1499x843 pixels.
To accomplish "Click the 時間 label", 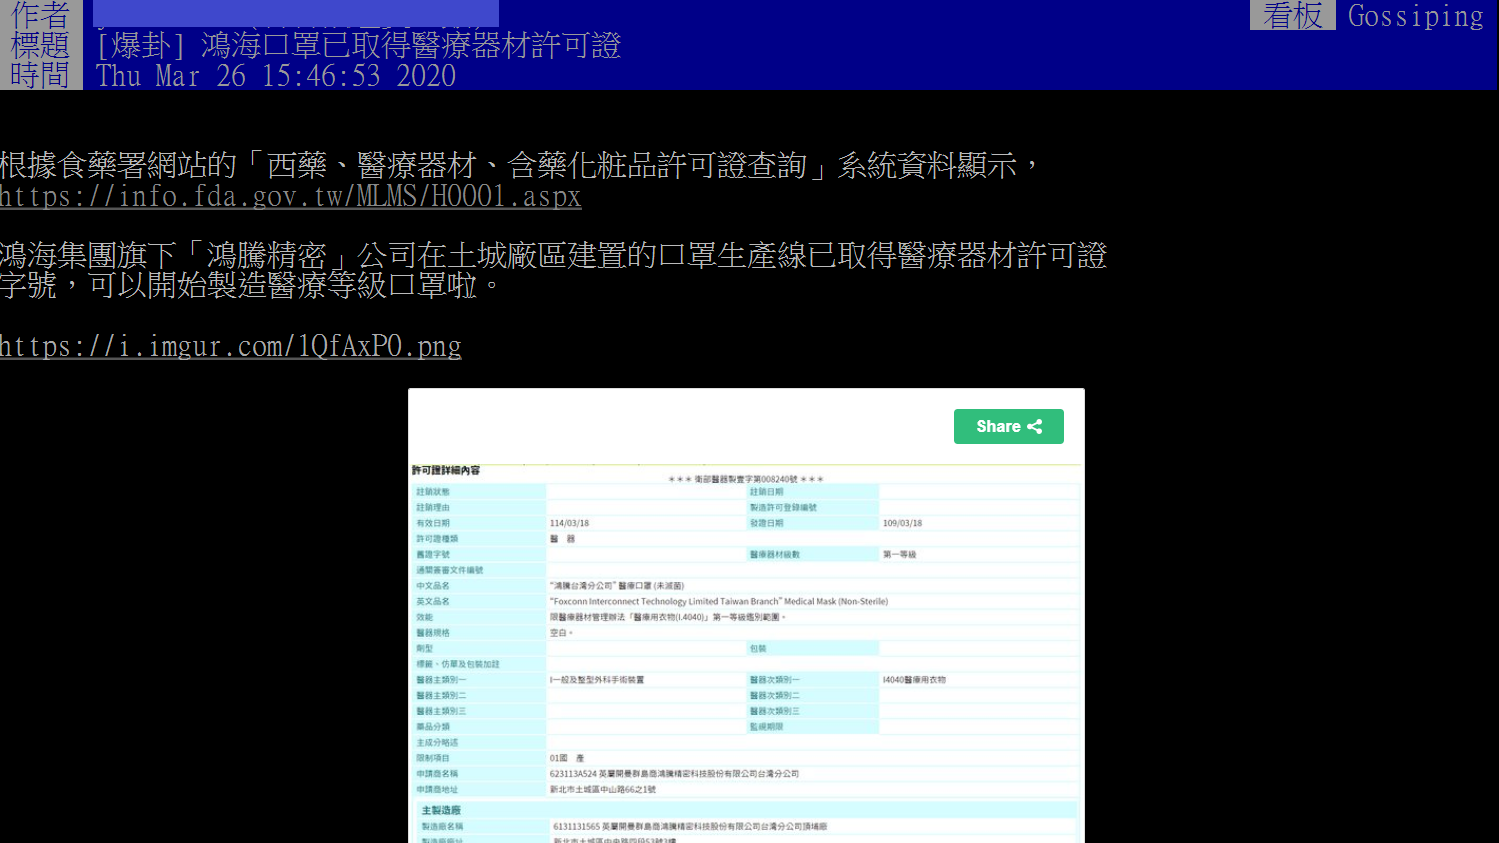I will coord(40,75).
